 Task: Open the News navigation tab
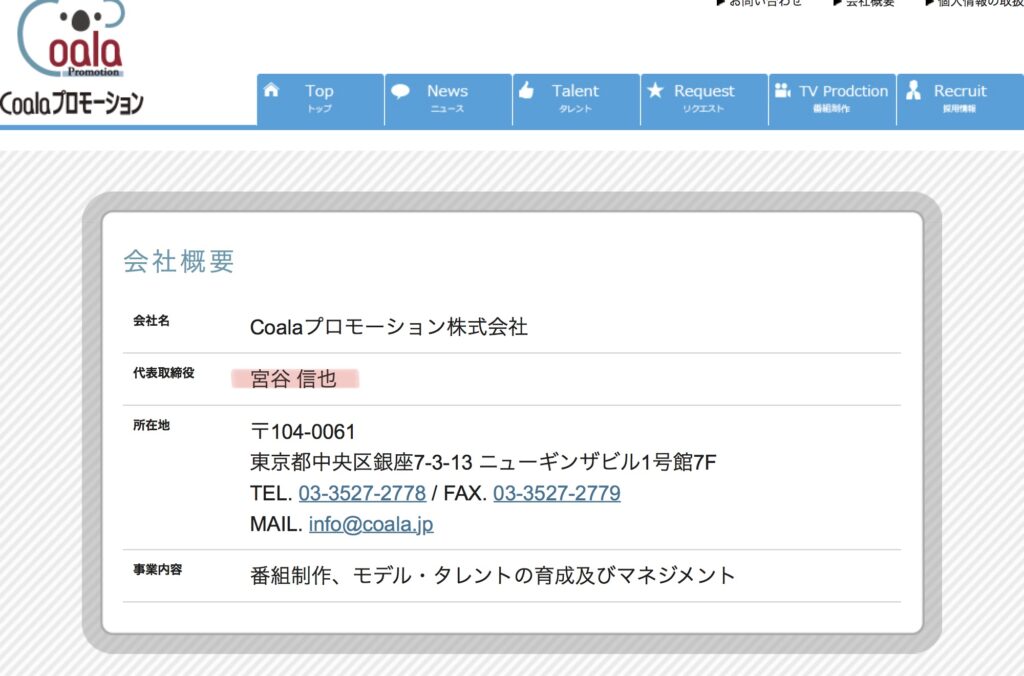point(448,99)
